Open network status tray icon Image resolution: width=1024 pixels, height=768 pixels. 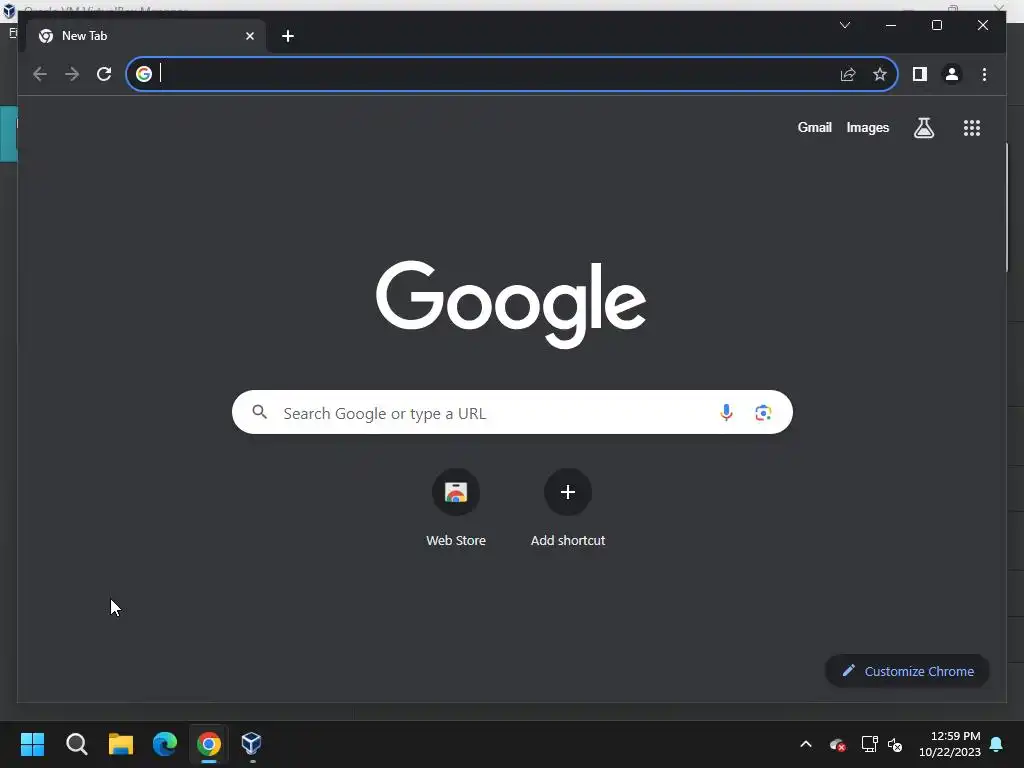869,744
